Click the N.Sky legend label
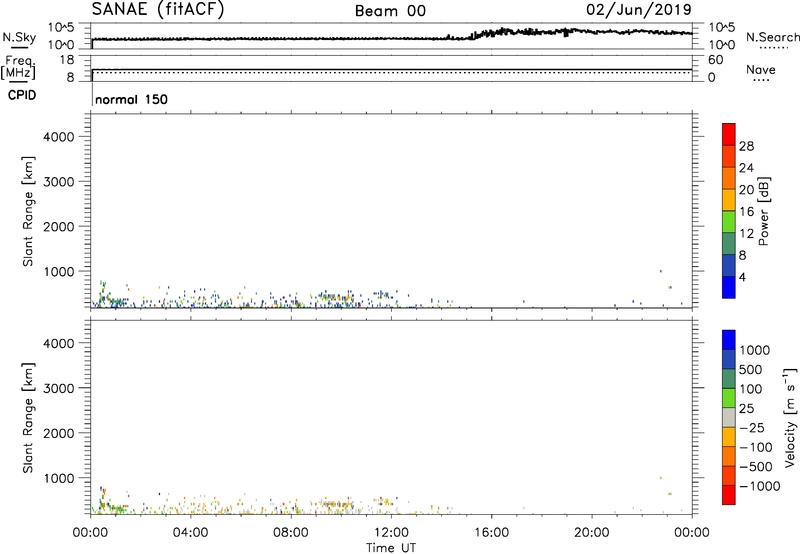 point(19,38)
